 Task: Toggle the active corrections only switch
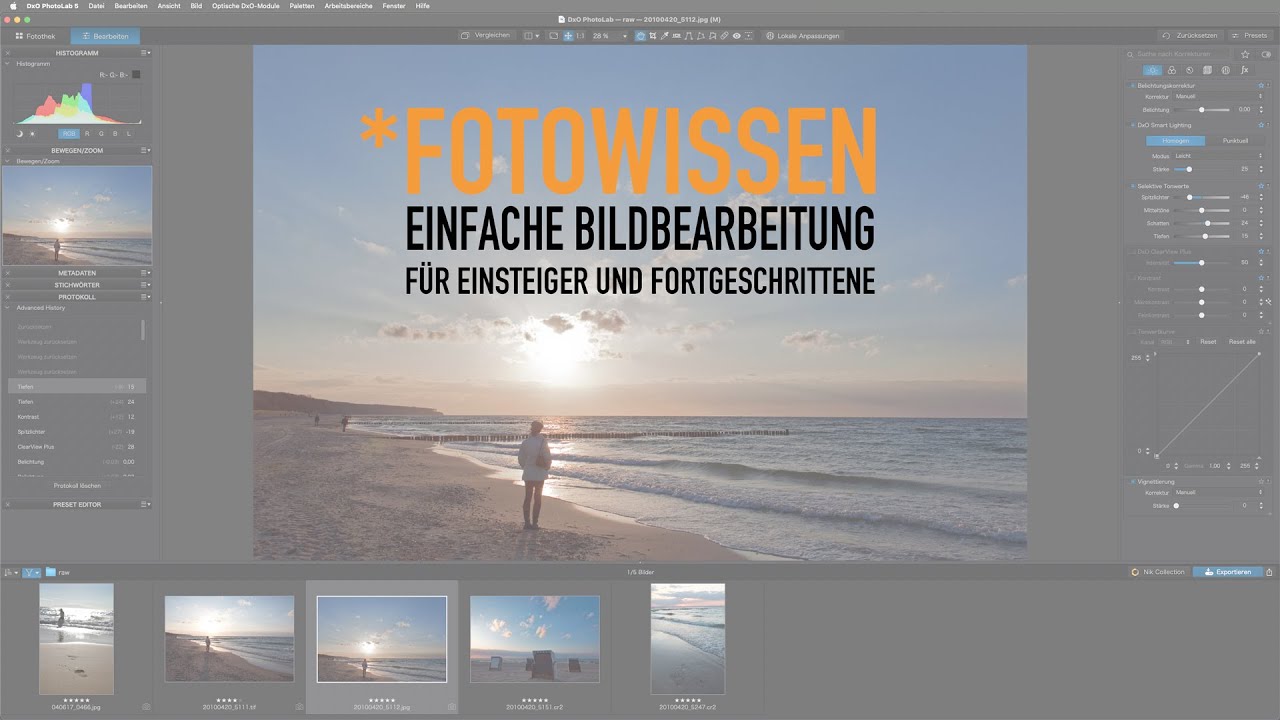pos(1266,54)
